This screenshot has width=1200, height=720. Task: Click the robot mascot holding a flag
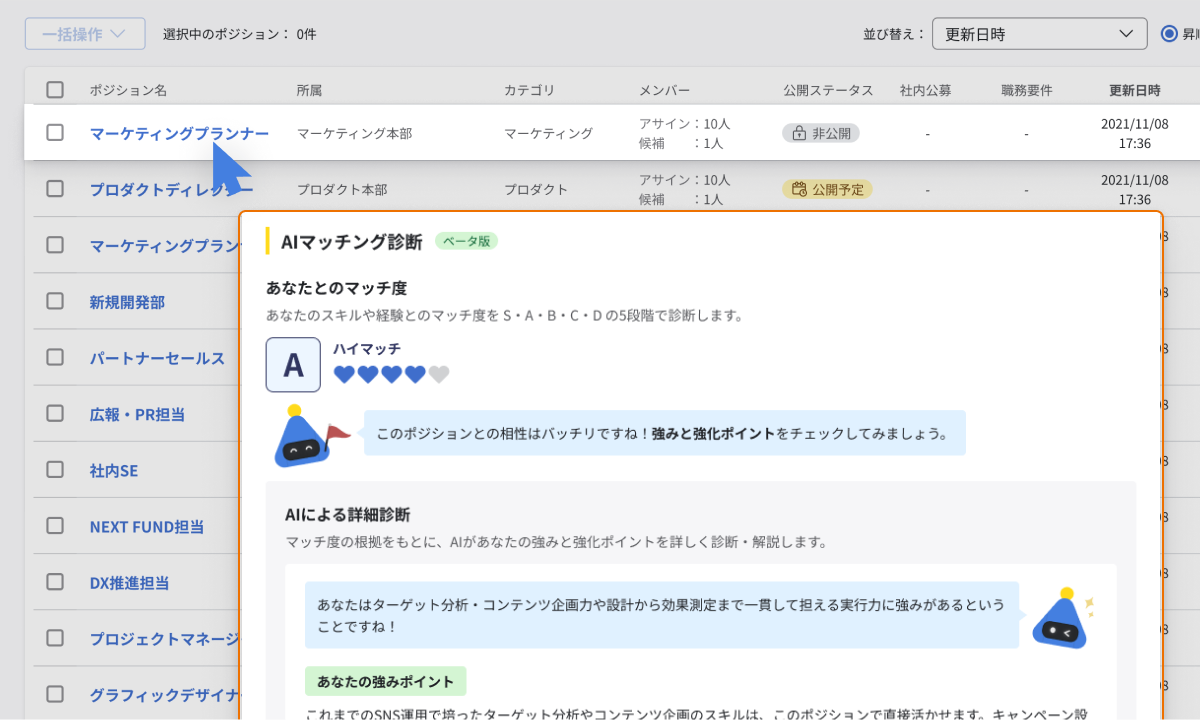pos(311,436)
